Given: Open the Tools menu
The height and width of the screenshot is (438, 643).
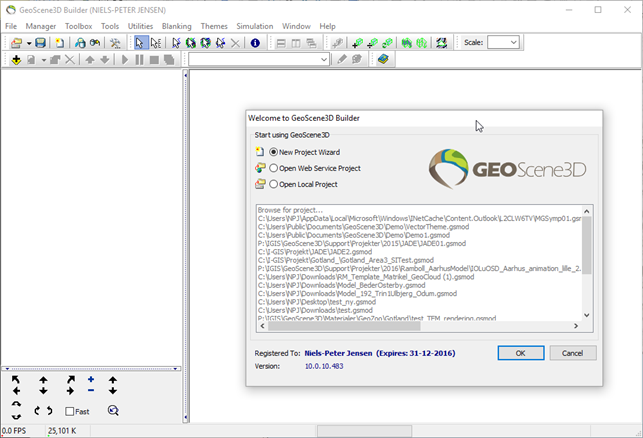Looking at the screenshot, I should 110,26.
